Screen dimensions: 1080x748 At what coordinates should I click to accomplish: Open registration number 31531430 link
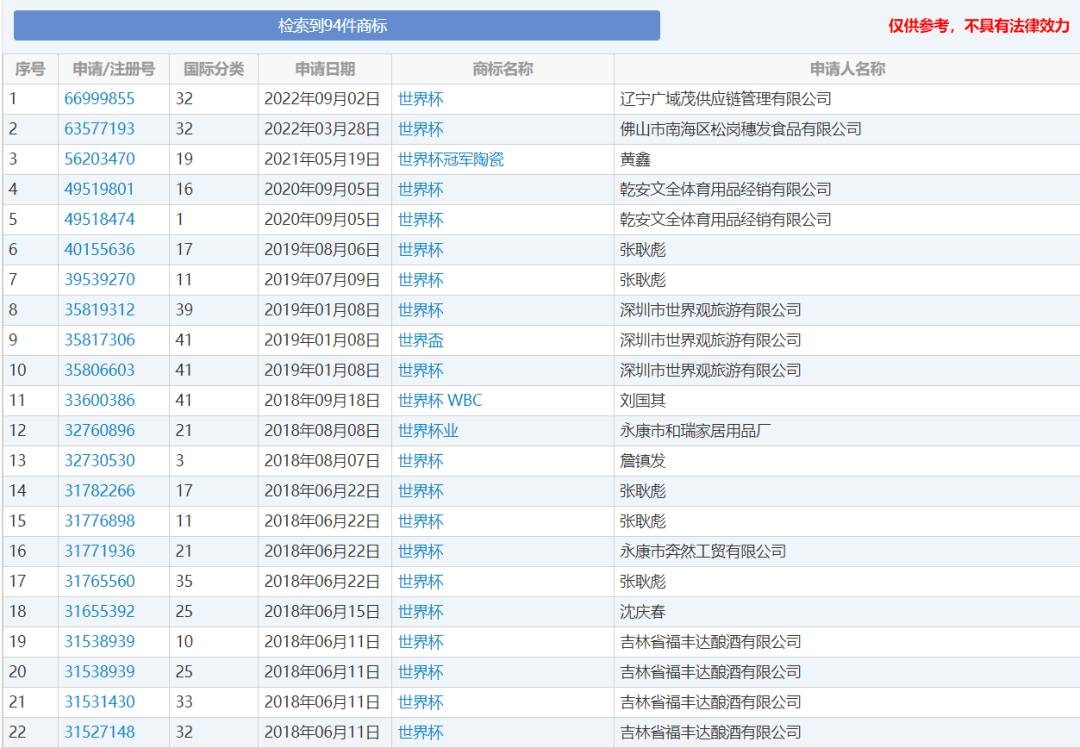tap(99, 702)
